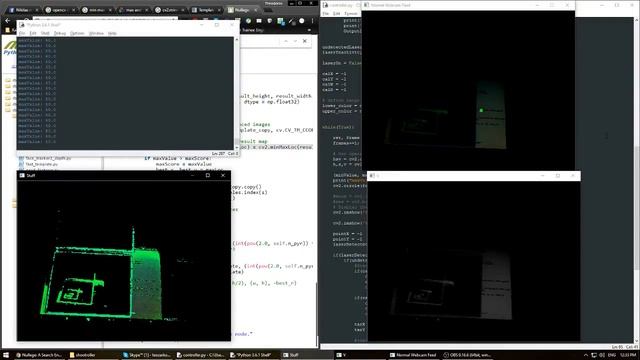Open controller.py taskbar button
Image resolution: width=640 pixels, height=360 pixels.
(200, 355)
